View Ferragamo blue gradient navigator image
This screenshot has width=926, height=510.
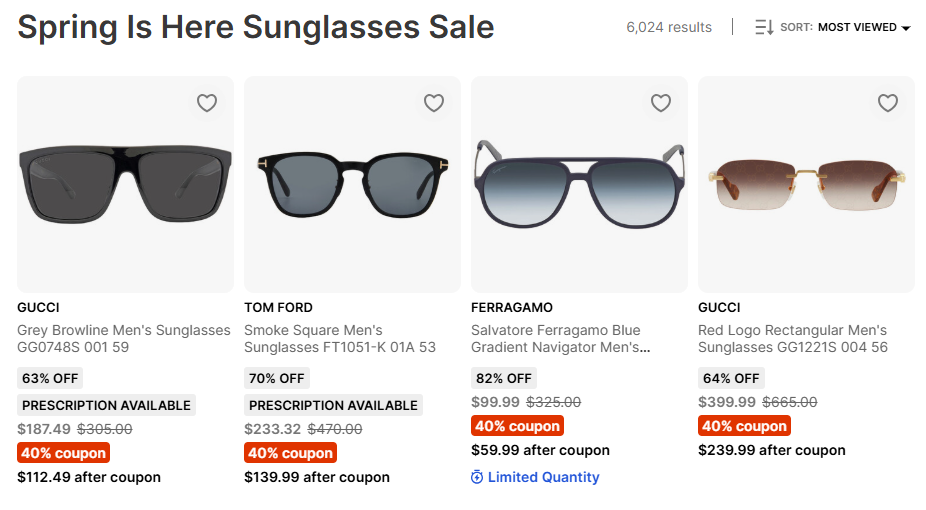coord(579,185)
